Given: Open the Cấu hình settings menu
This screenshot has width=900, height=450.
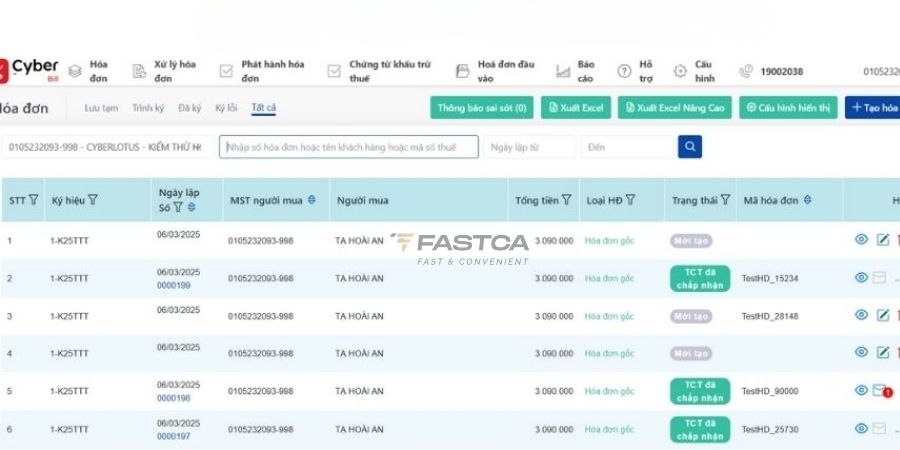Looking at the screenshot, I should coord(694,71).
